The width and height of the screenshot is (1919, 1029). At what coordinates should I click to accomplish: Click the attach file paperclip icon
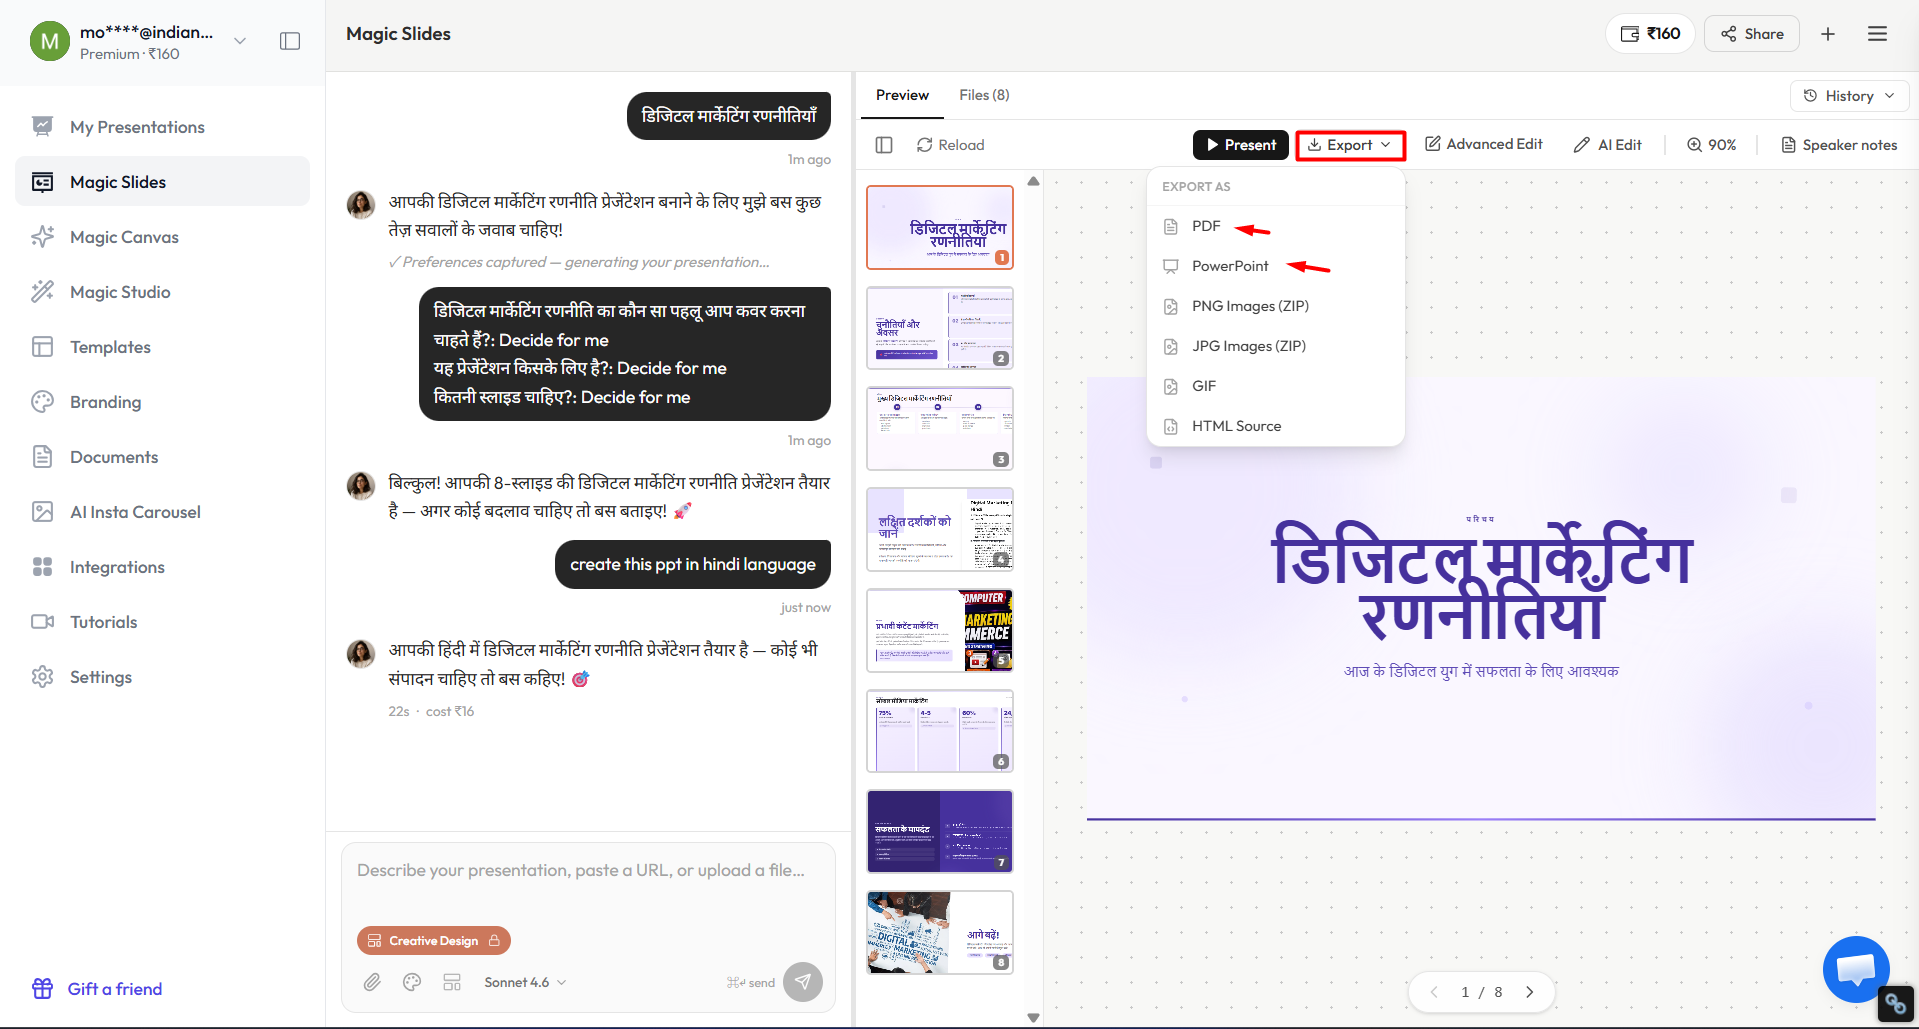(x=372, y=982)
